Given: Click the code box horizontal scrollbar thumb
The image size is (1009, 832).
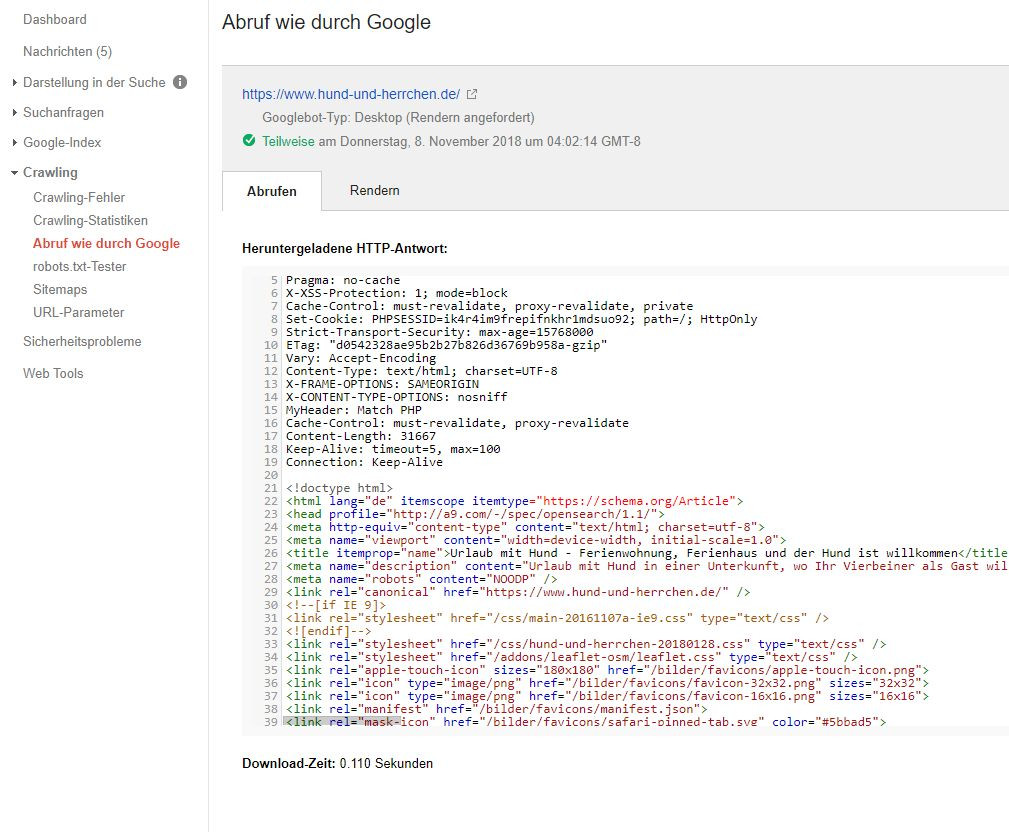Looking at the screenshot, I should (342, 721).
